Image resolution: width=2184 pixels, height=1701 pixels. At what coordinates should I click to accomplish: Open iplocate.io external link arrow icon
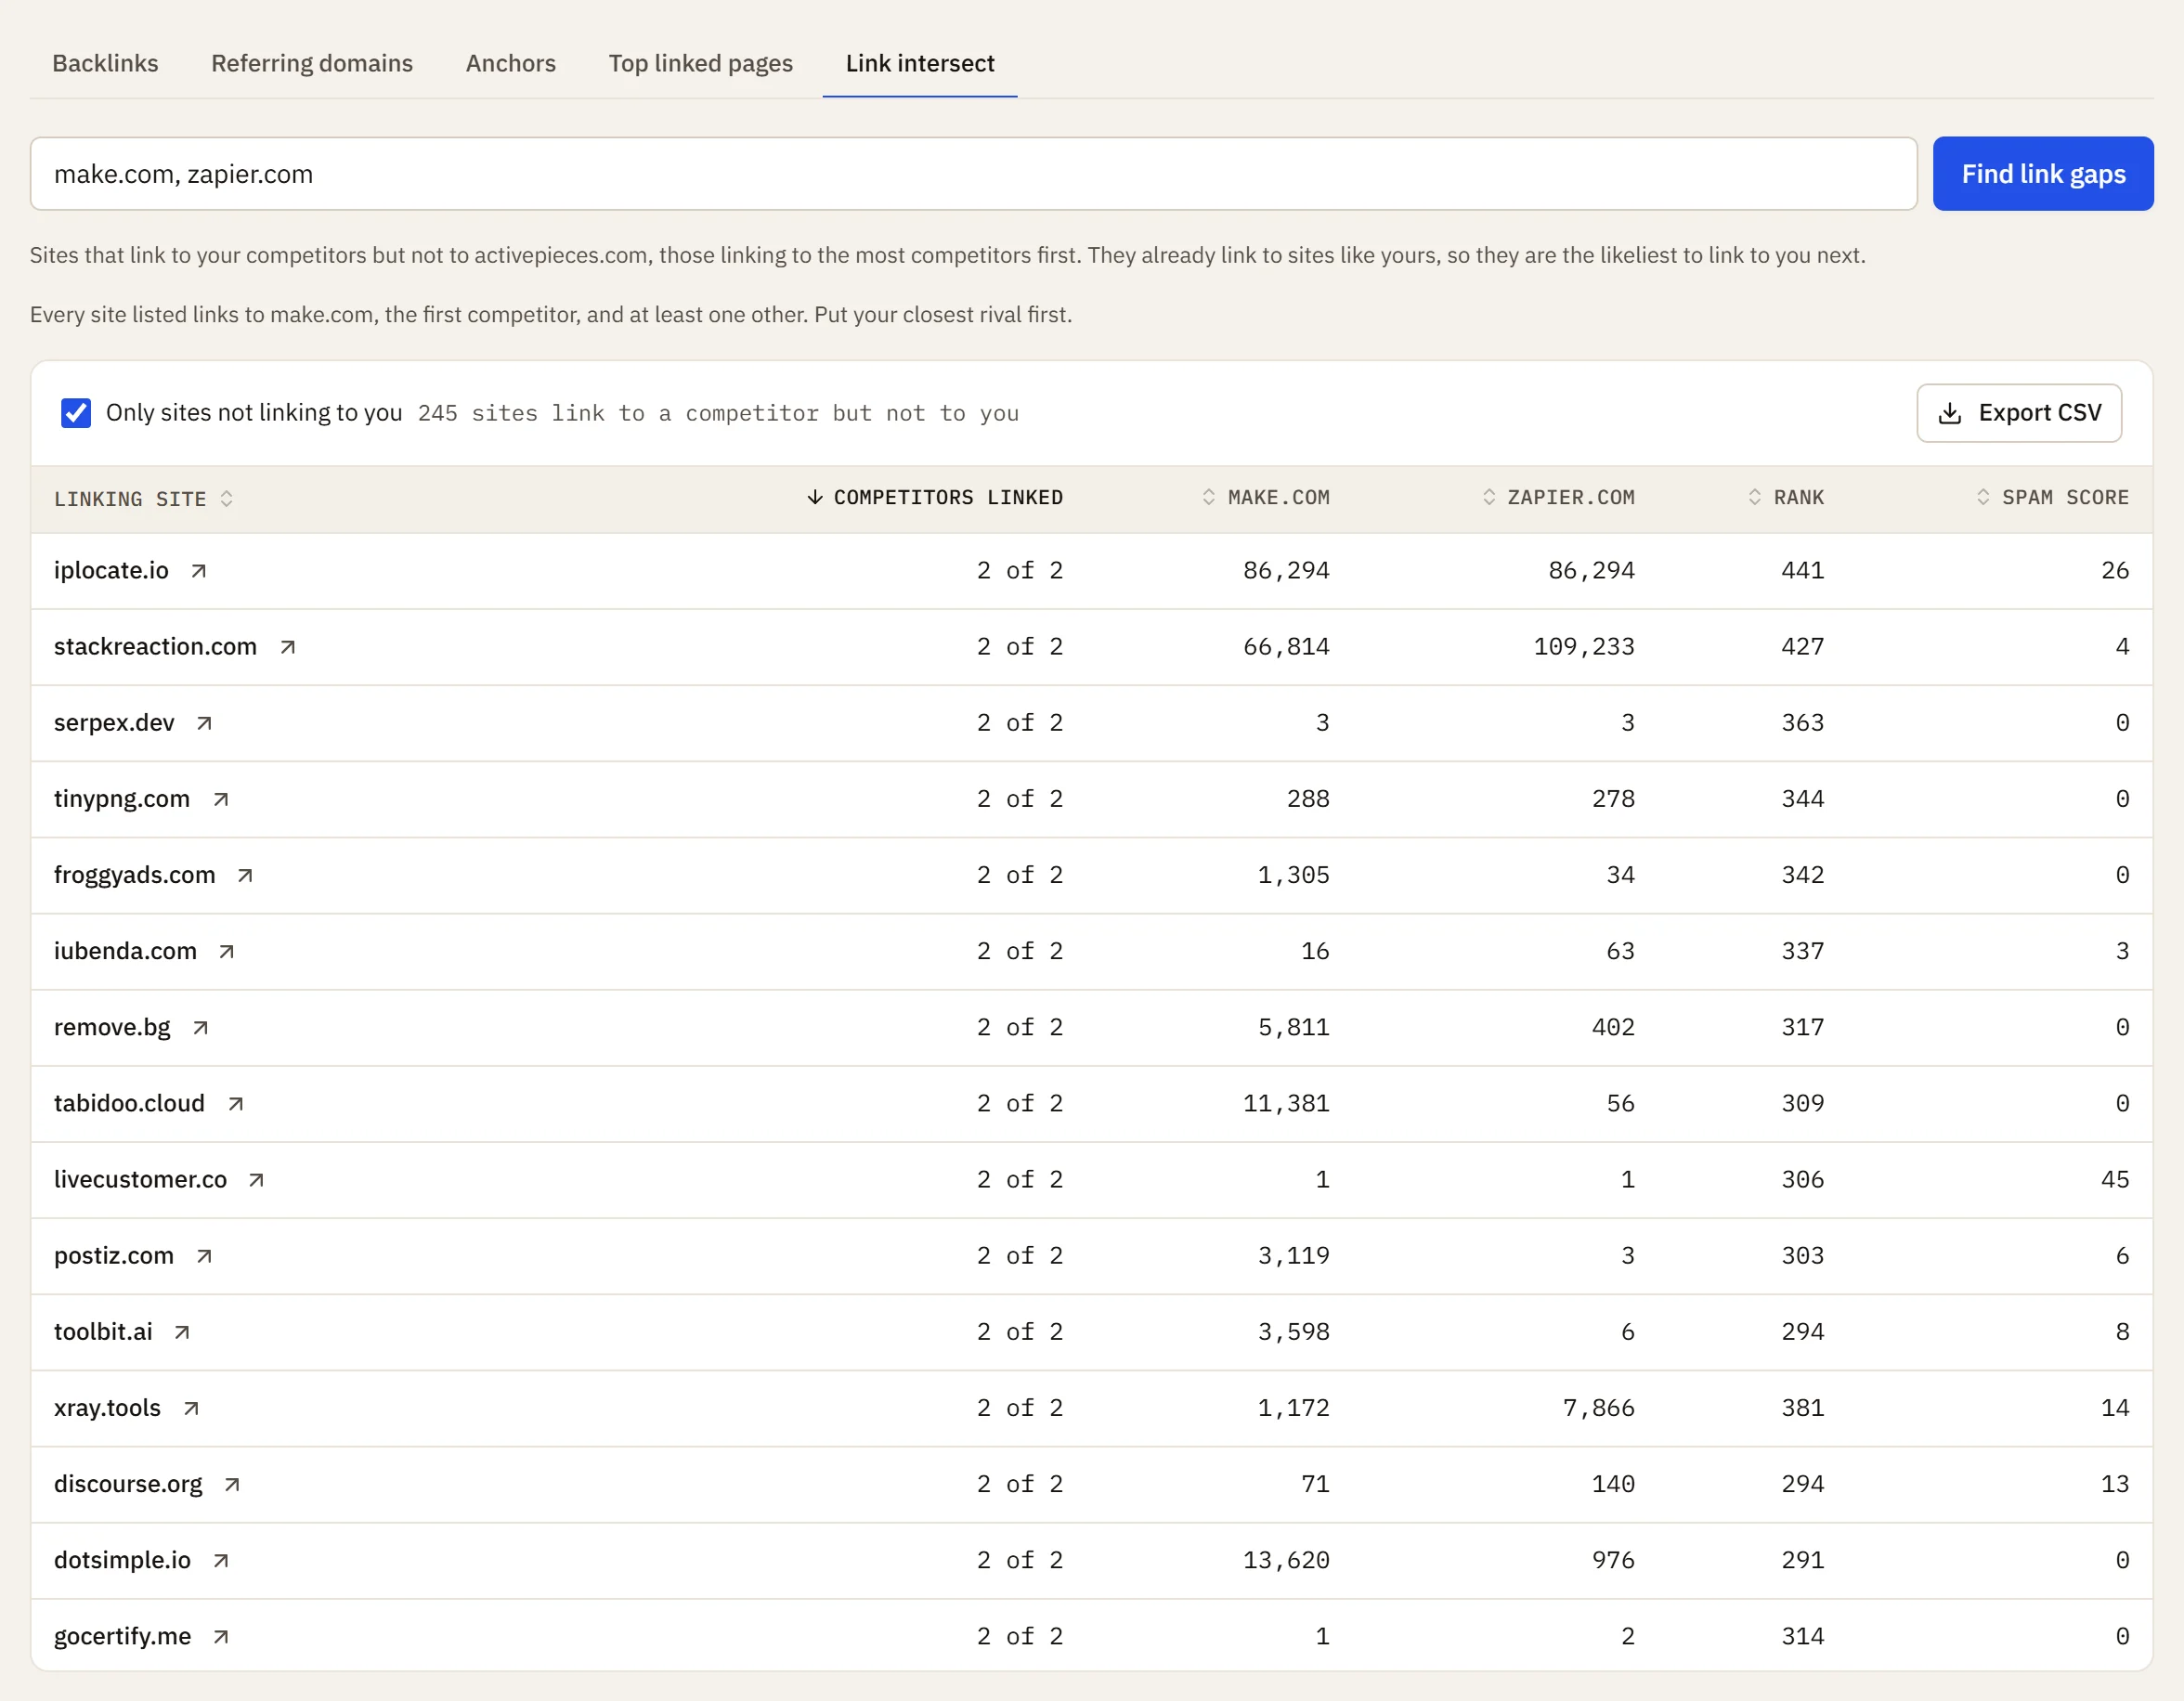tap(199, 571)
